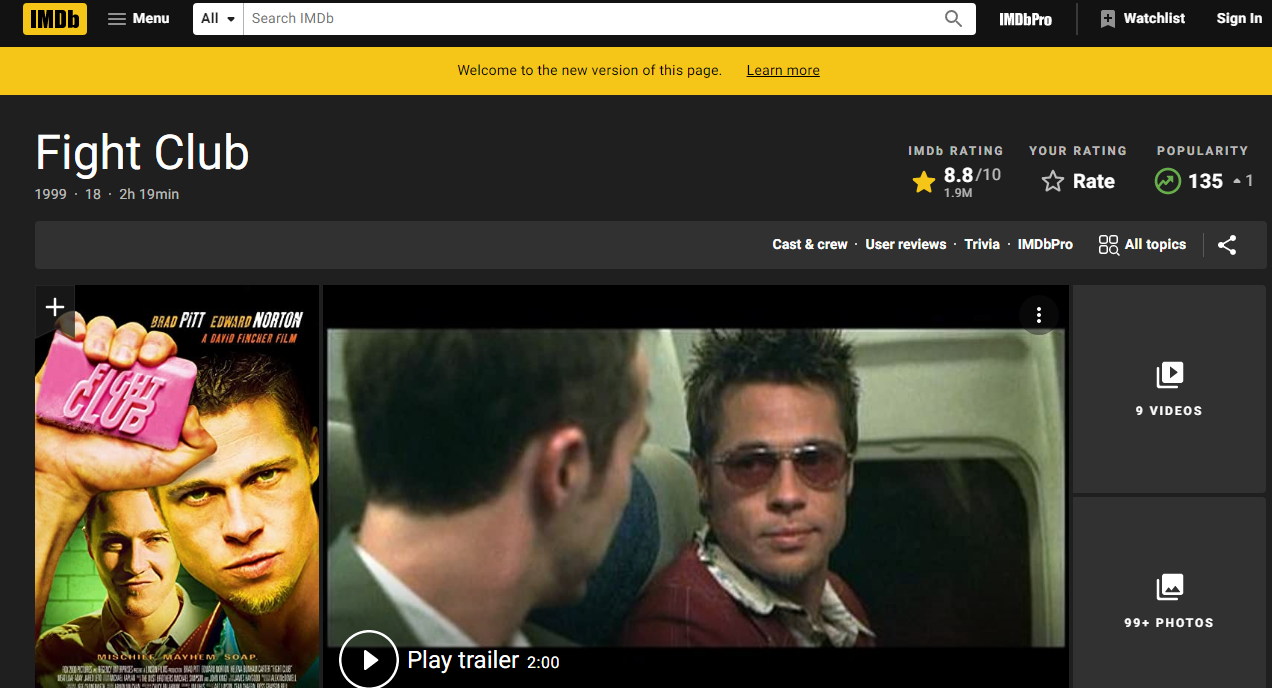Click the 1999 release year
This screenshot has height=688, width=1272.
tap(50, 194)
